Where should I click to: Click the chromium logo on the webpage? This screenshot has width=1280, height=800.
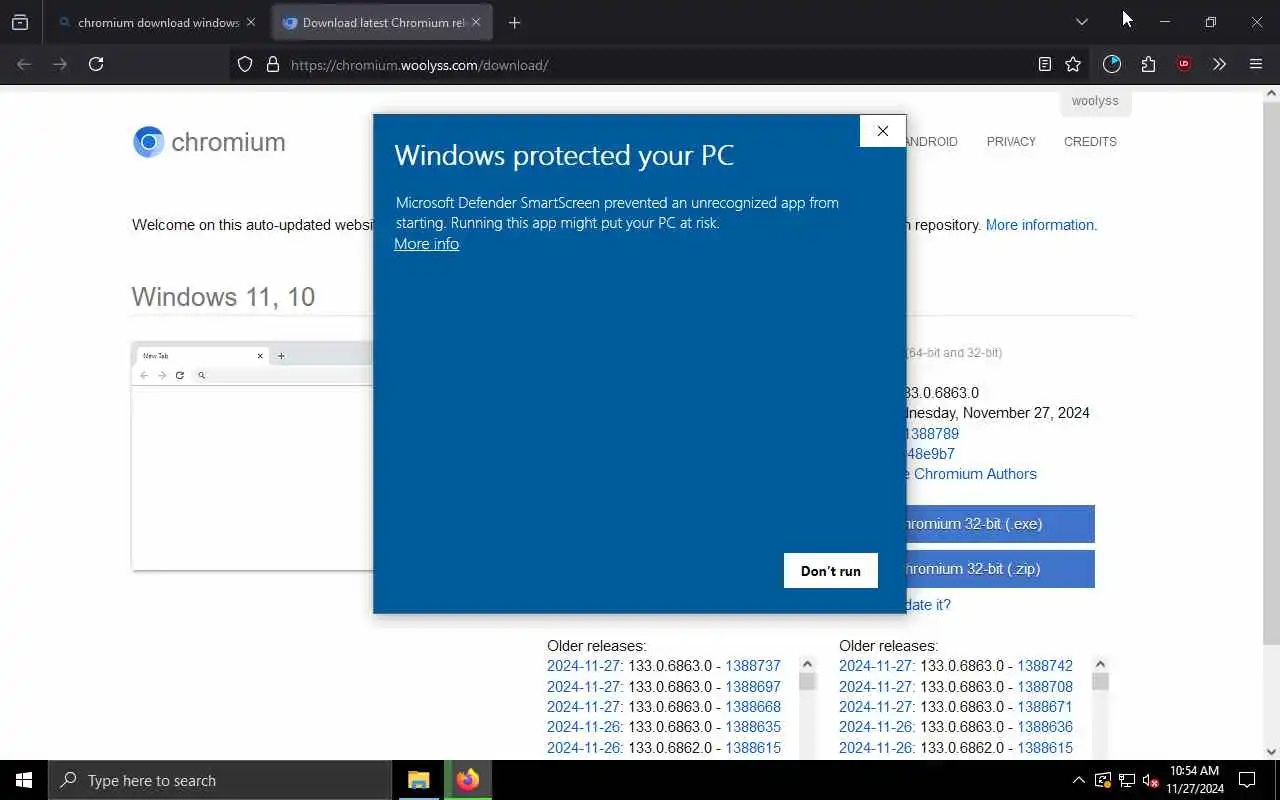[x=209, y=142]
